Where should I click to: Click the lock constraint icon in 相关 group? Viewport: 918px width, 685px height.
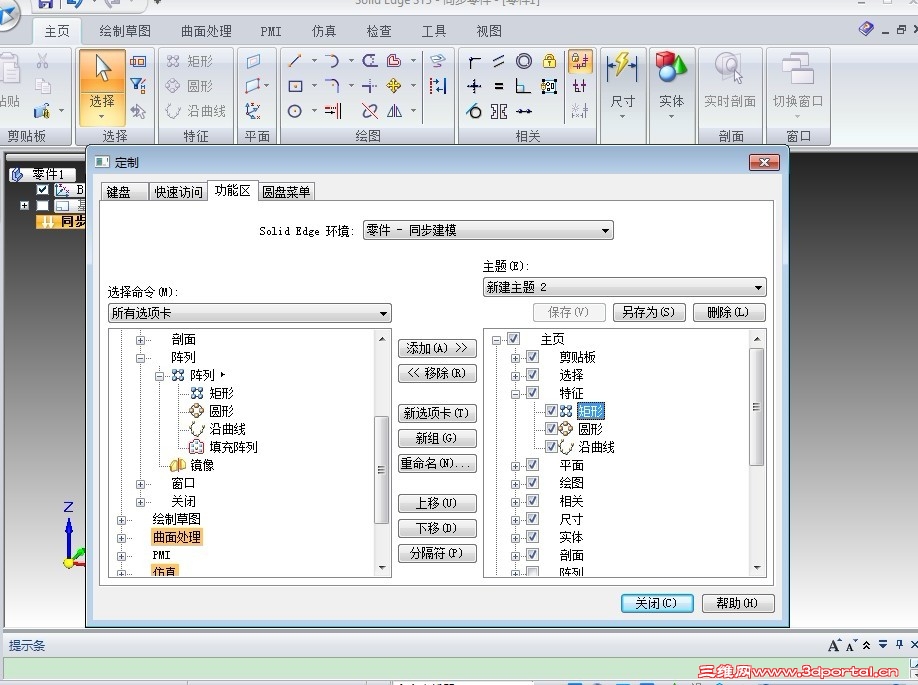(549, 61)
